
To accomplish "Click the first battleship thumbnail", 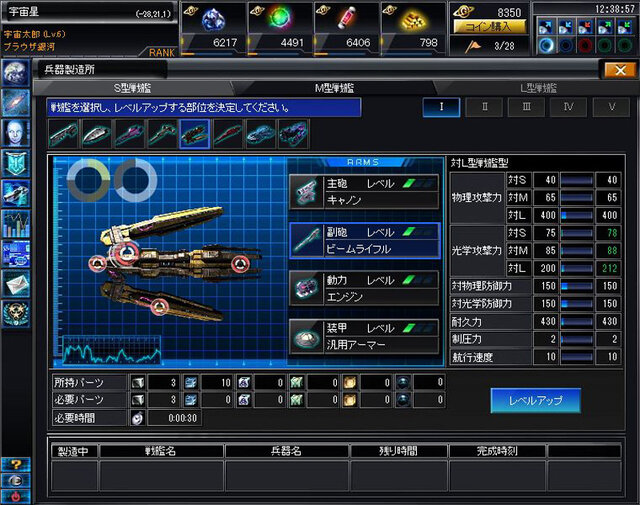I will 63,134.
